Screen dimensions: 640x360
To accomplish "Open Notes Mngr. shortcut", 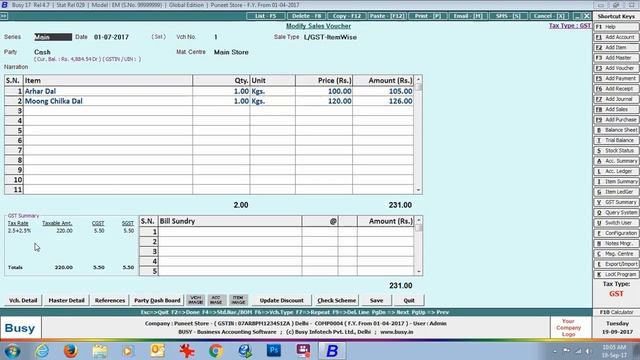I will 616,243.
